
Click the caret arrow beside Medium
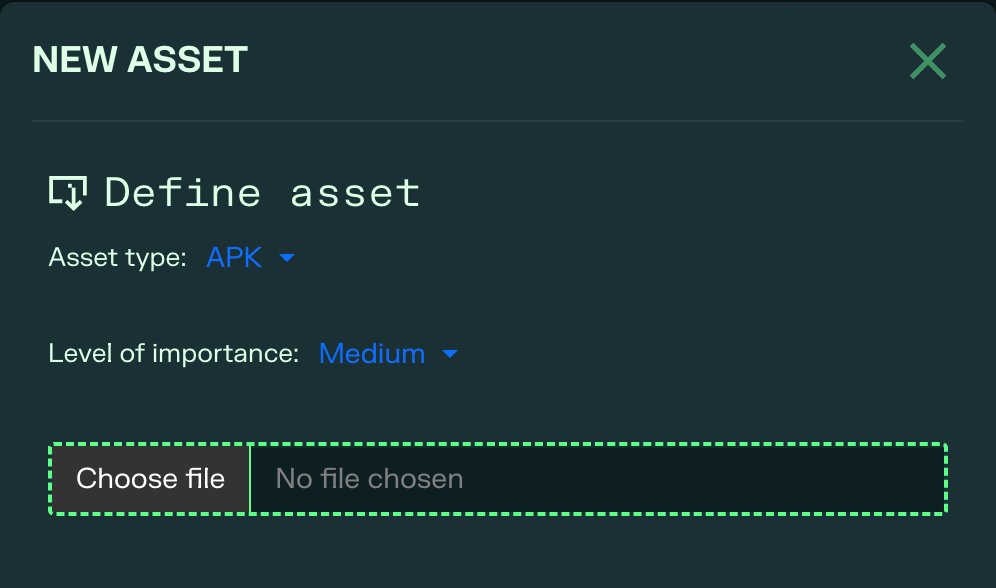tap(450, 354)
